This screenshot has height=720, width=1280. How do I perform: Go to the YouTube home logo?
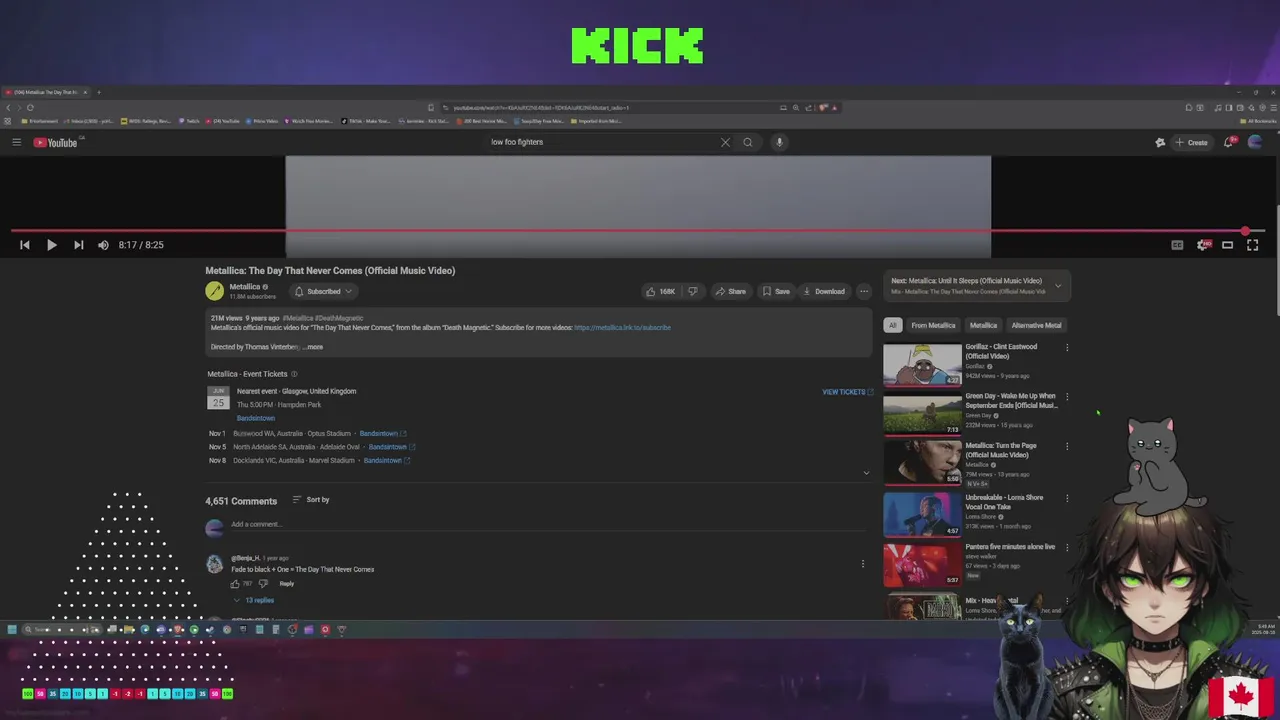55,142
